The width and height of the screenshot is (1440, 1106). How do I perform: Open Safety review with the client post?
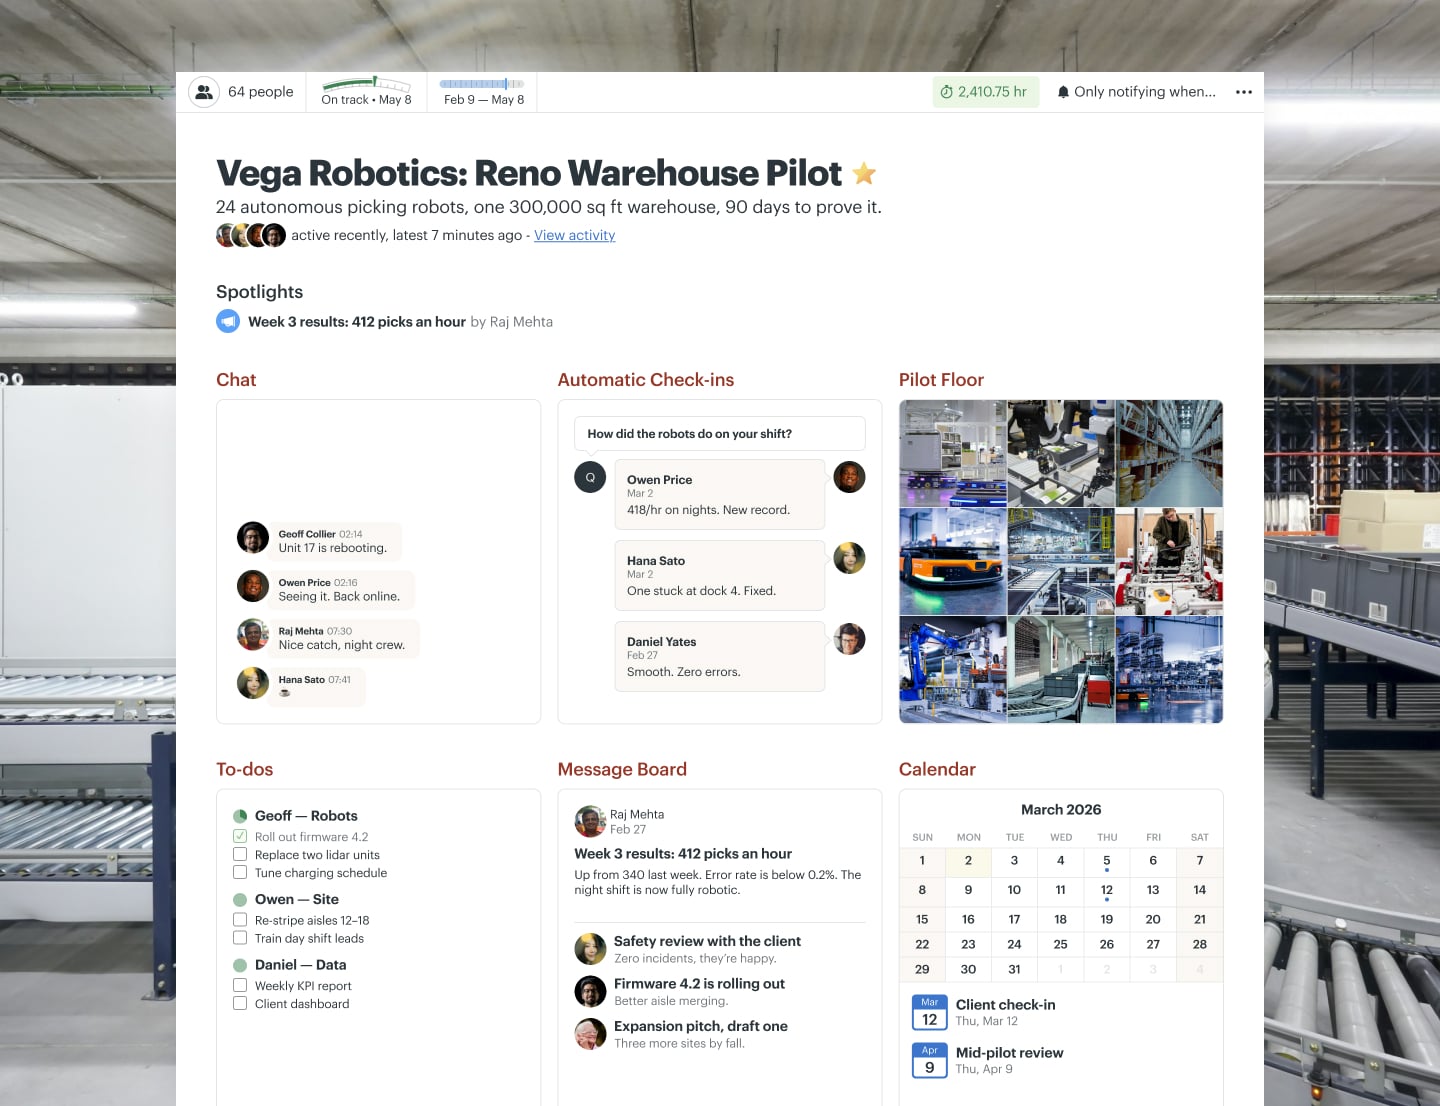click(x=707, y=941)
